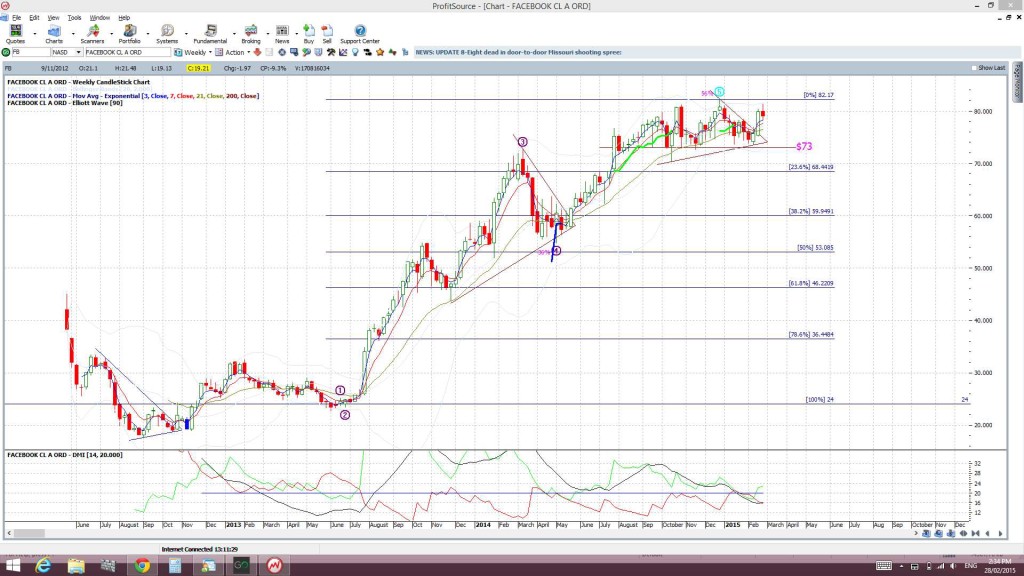Expand the Portfolio dropdown arrow
Viewport: 1024px width, 576px height.
[x=148, y=33]
